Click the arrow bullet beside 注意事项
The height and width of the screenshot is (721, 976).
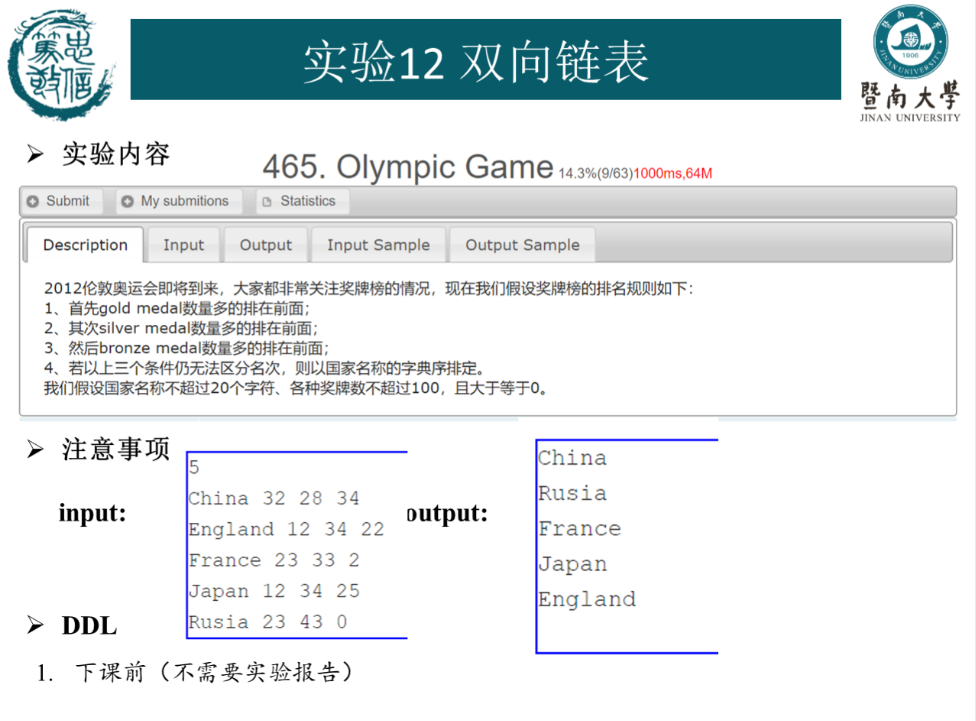[x=36, y=450]
